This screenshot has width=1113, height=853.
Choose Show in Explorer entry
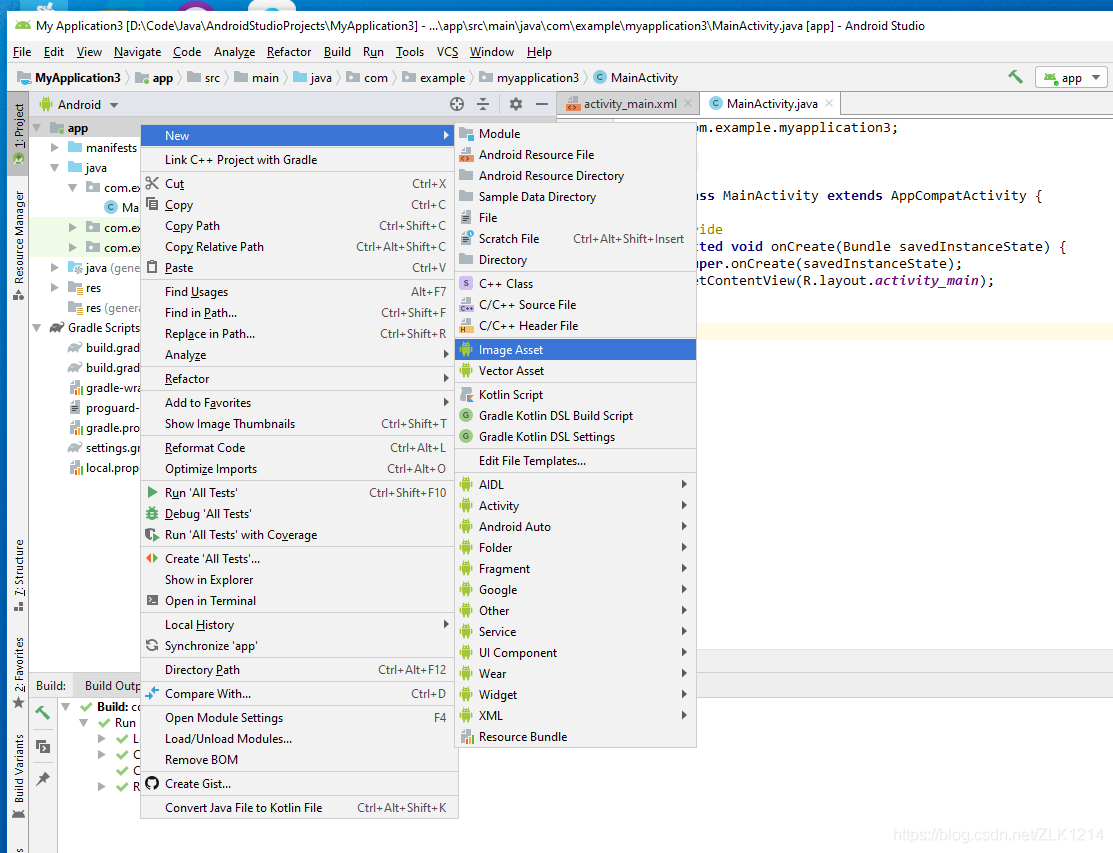298,580
